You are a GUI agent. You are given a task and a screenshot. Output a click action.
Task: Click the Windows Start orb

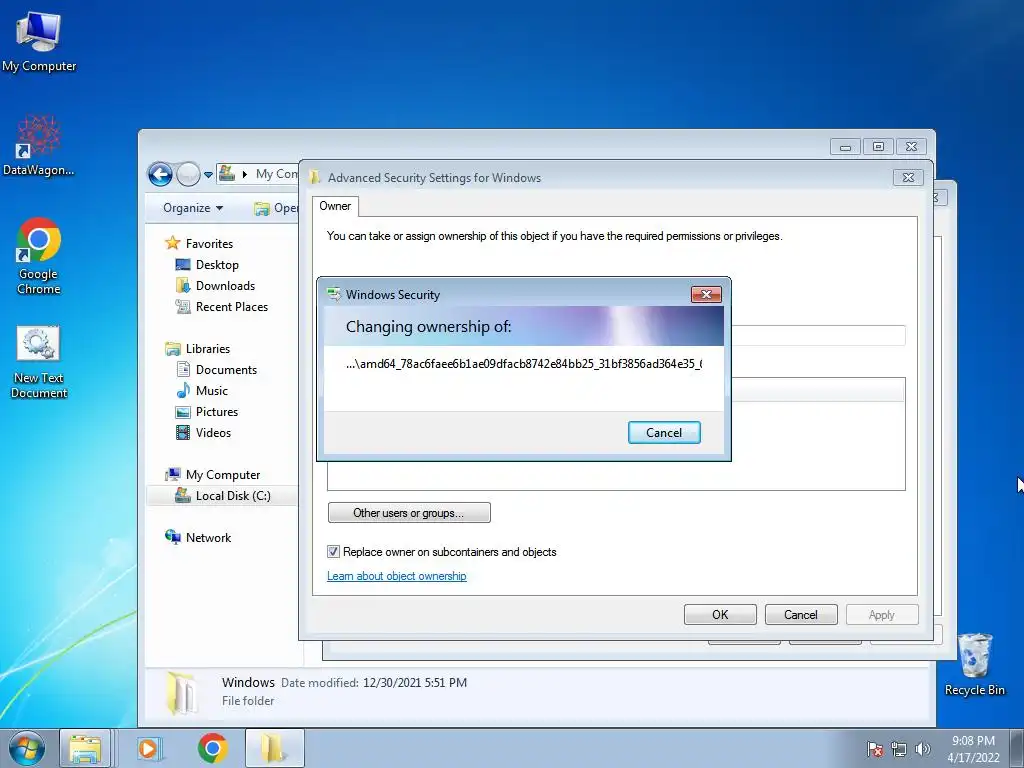27,748
